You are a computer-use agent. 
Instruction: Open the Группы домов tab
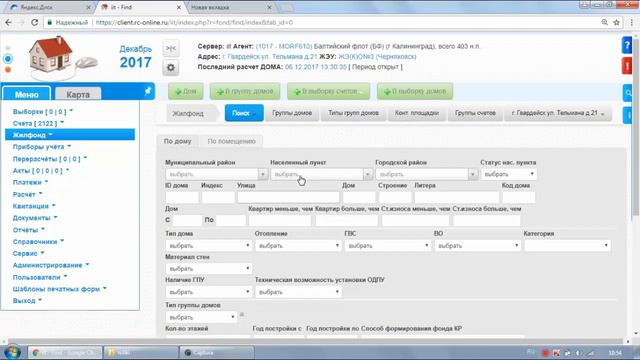[292, 113]
